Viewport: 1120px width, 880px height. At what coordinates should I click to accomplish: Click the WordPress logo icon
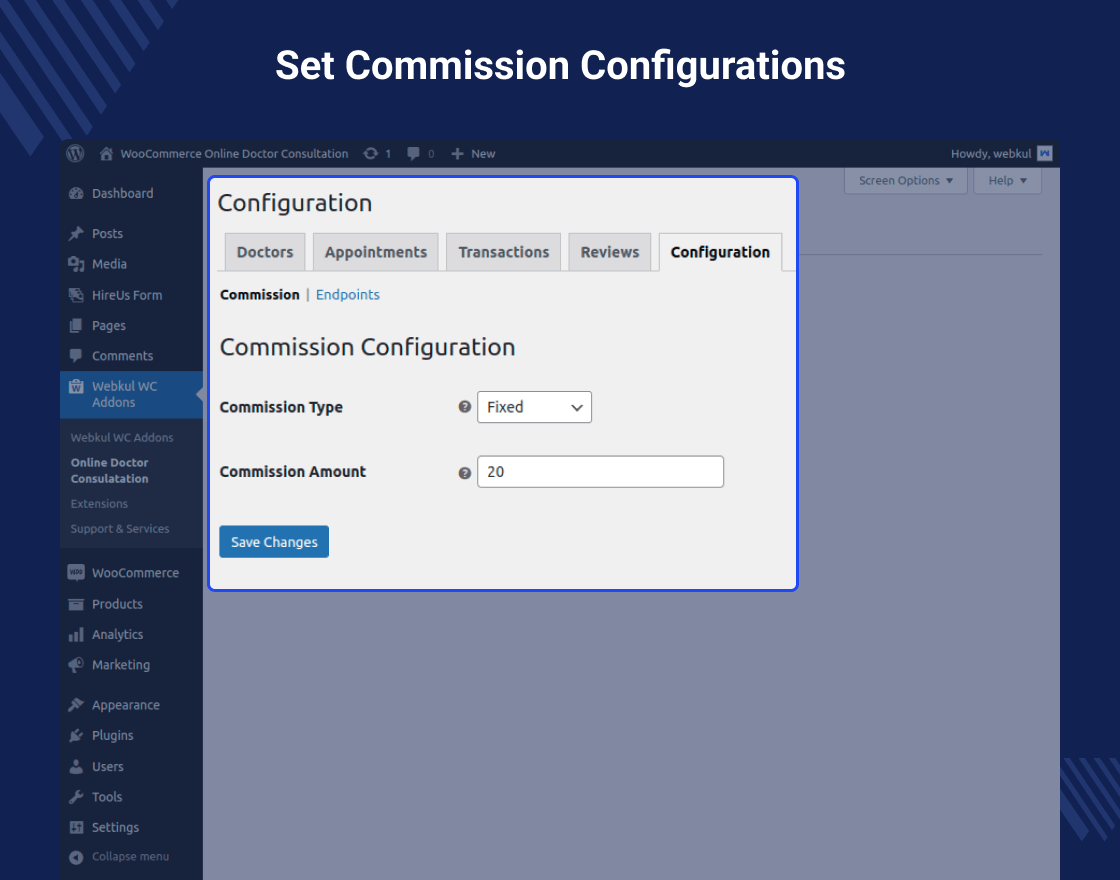pos(75,154)
